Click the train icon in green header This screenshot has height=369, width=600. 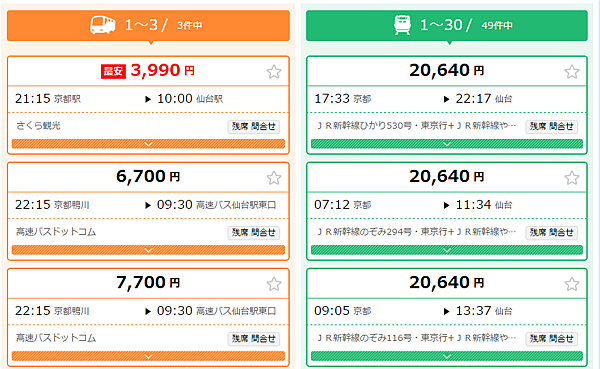coord(403,25)
